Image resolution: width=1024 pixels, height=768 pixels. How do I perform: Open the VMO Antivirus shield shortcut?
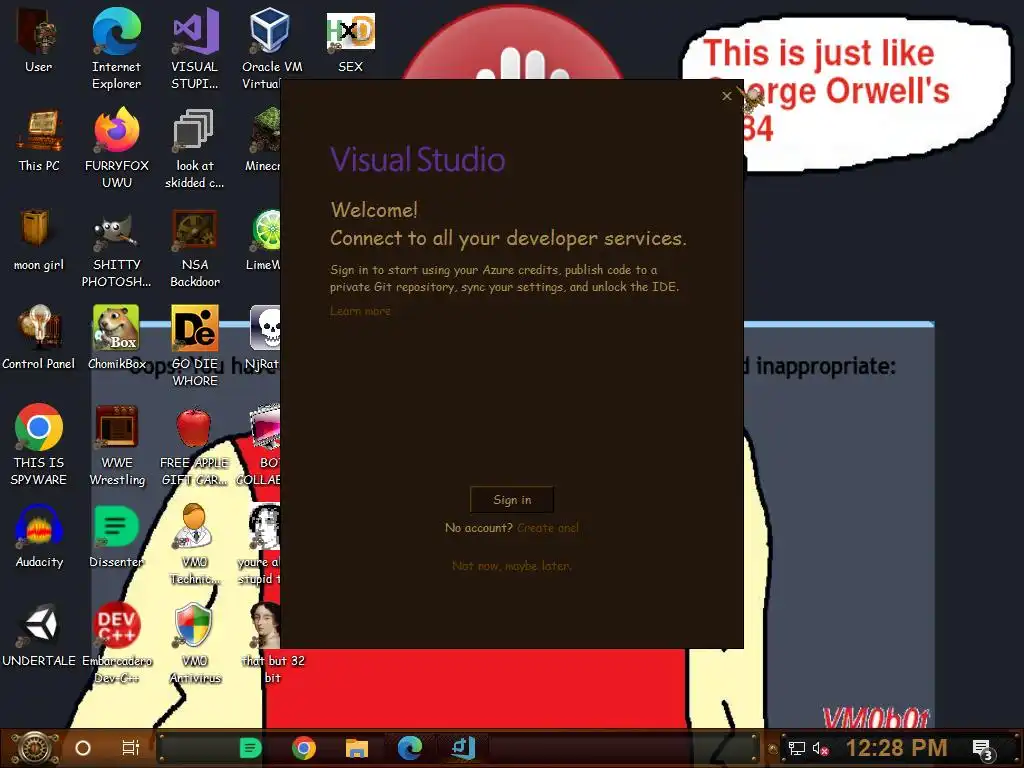pyautogui.click(x=195, y=644)
